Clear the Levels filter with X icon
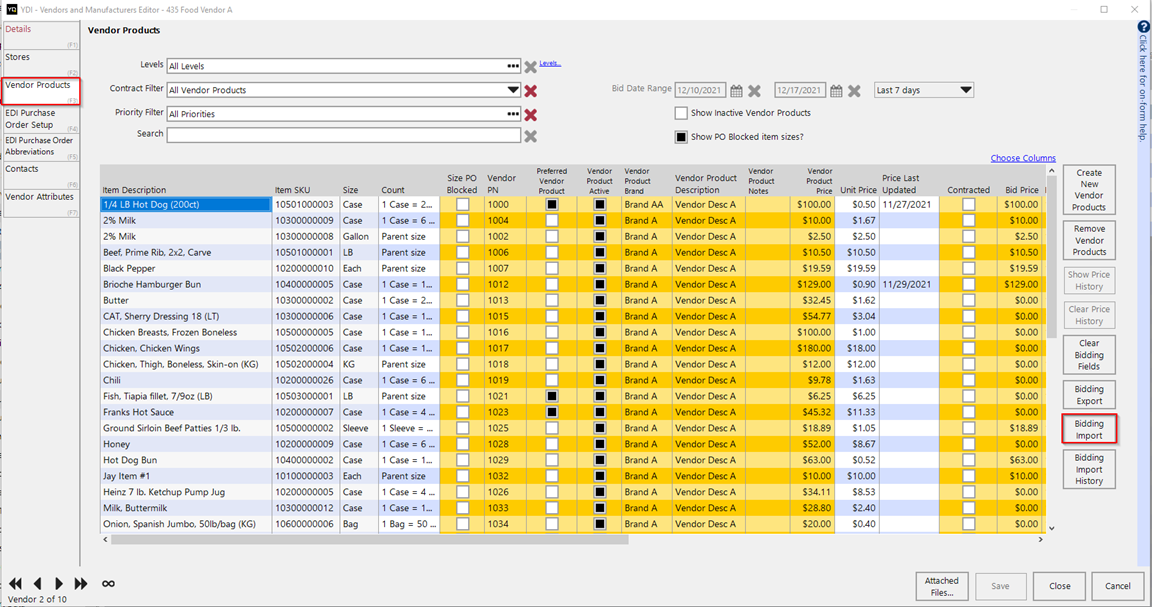This screenshot has width=1152, height=607. pyautogui.click(x=531, y=67)
